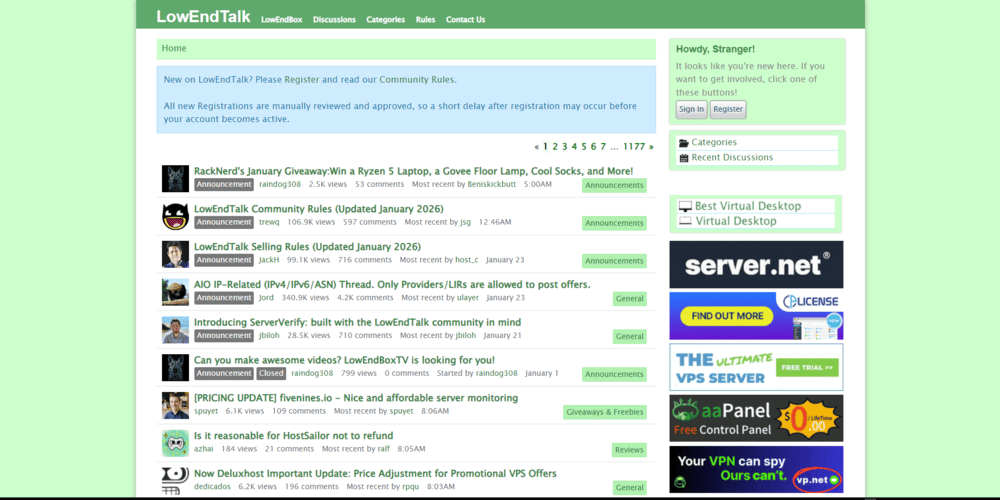
Task: Click dedicados' avatar beside Deluxhost thread
Action: pyautogui.click(x=175, y=481)
